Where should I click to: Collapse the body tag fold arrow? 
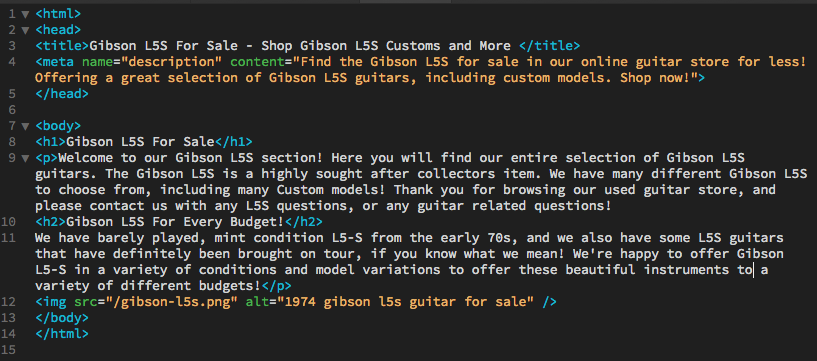25,126
